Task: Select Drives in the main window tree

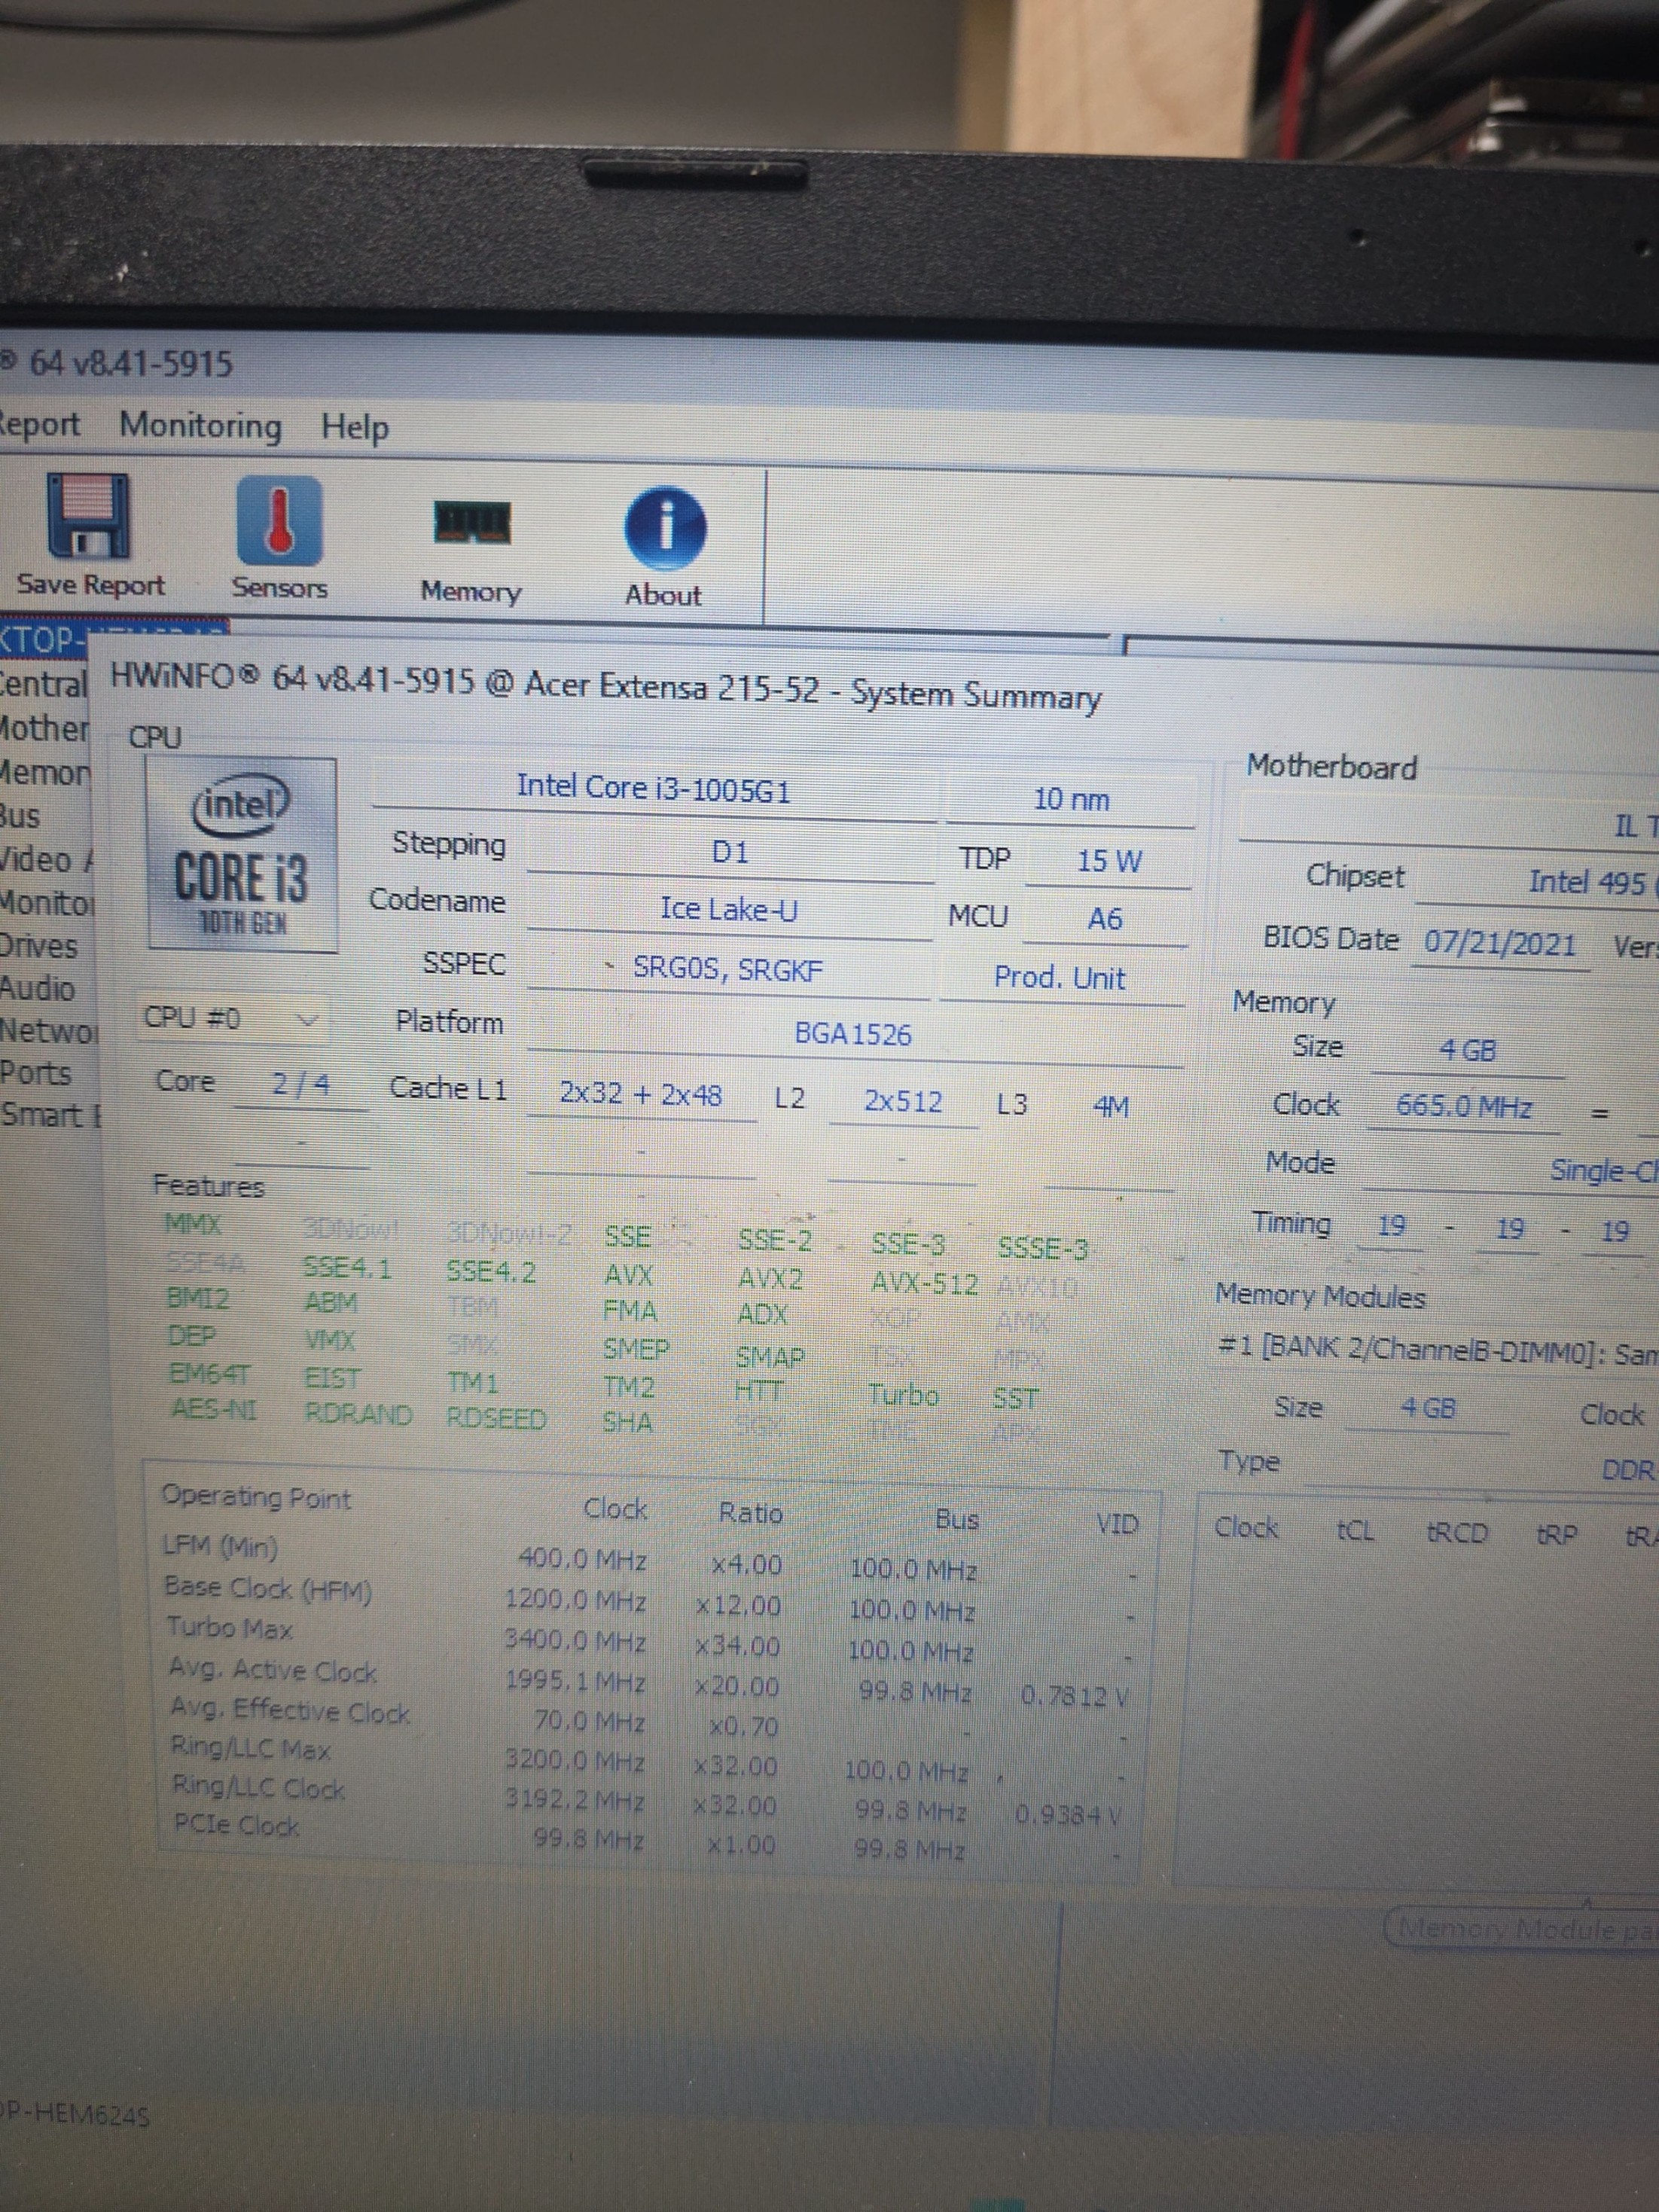Action: click(x=39, y=946)
